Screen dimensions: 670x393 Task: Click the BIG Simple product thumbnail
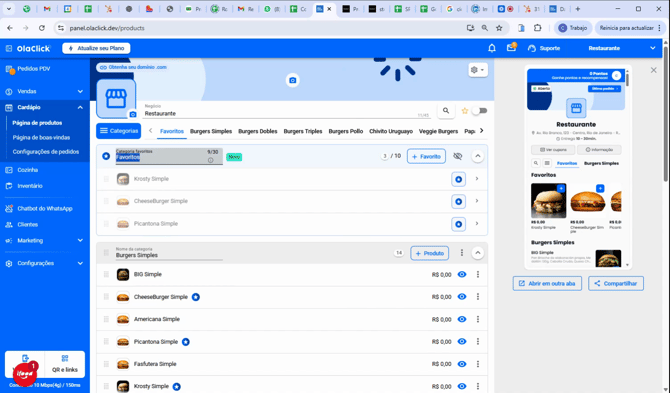tap(123, 274)
